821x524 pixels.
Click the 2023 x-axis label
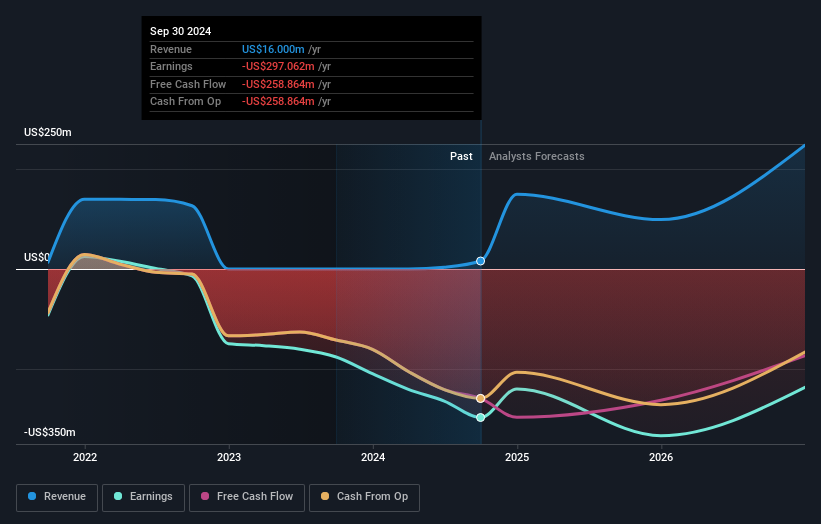tap(229, 457)
